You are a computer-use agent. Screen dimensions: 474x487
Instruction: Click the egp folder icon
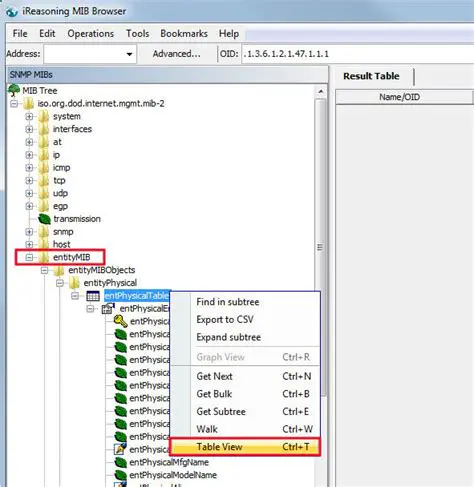tap(43, 206)
